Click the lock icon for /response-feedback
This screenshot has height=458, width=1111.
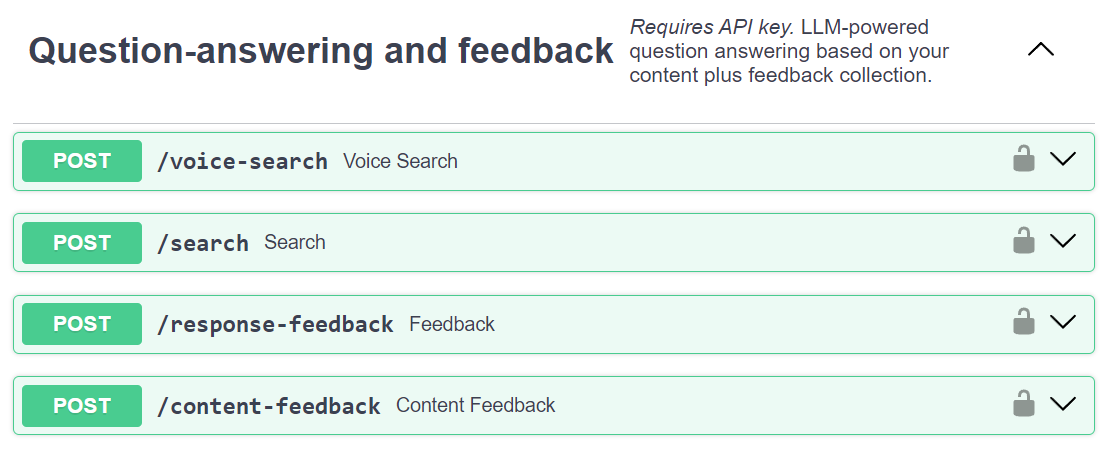coord(1023,322)
